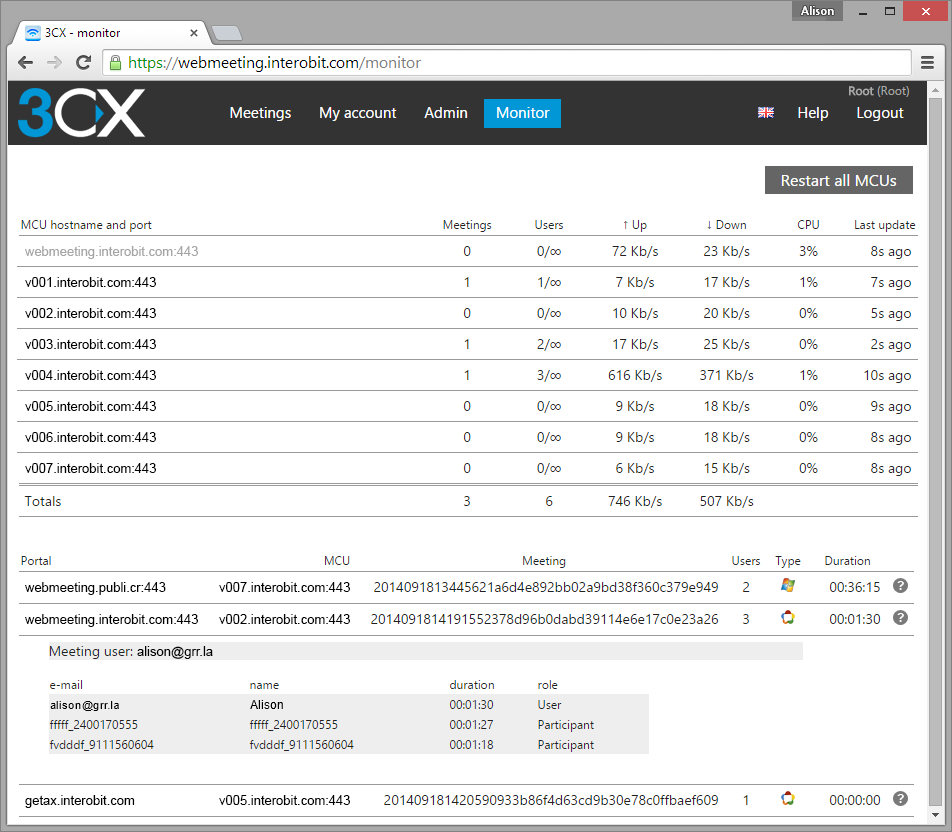952x832 pixels.
Task: Click type icon in getax.interobit.com row
Action: pyautogui.click(x=787, y=799)
